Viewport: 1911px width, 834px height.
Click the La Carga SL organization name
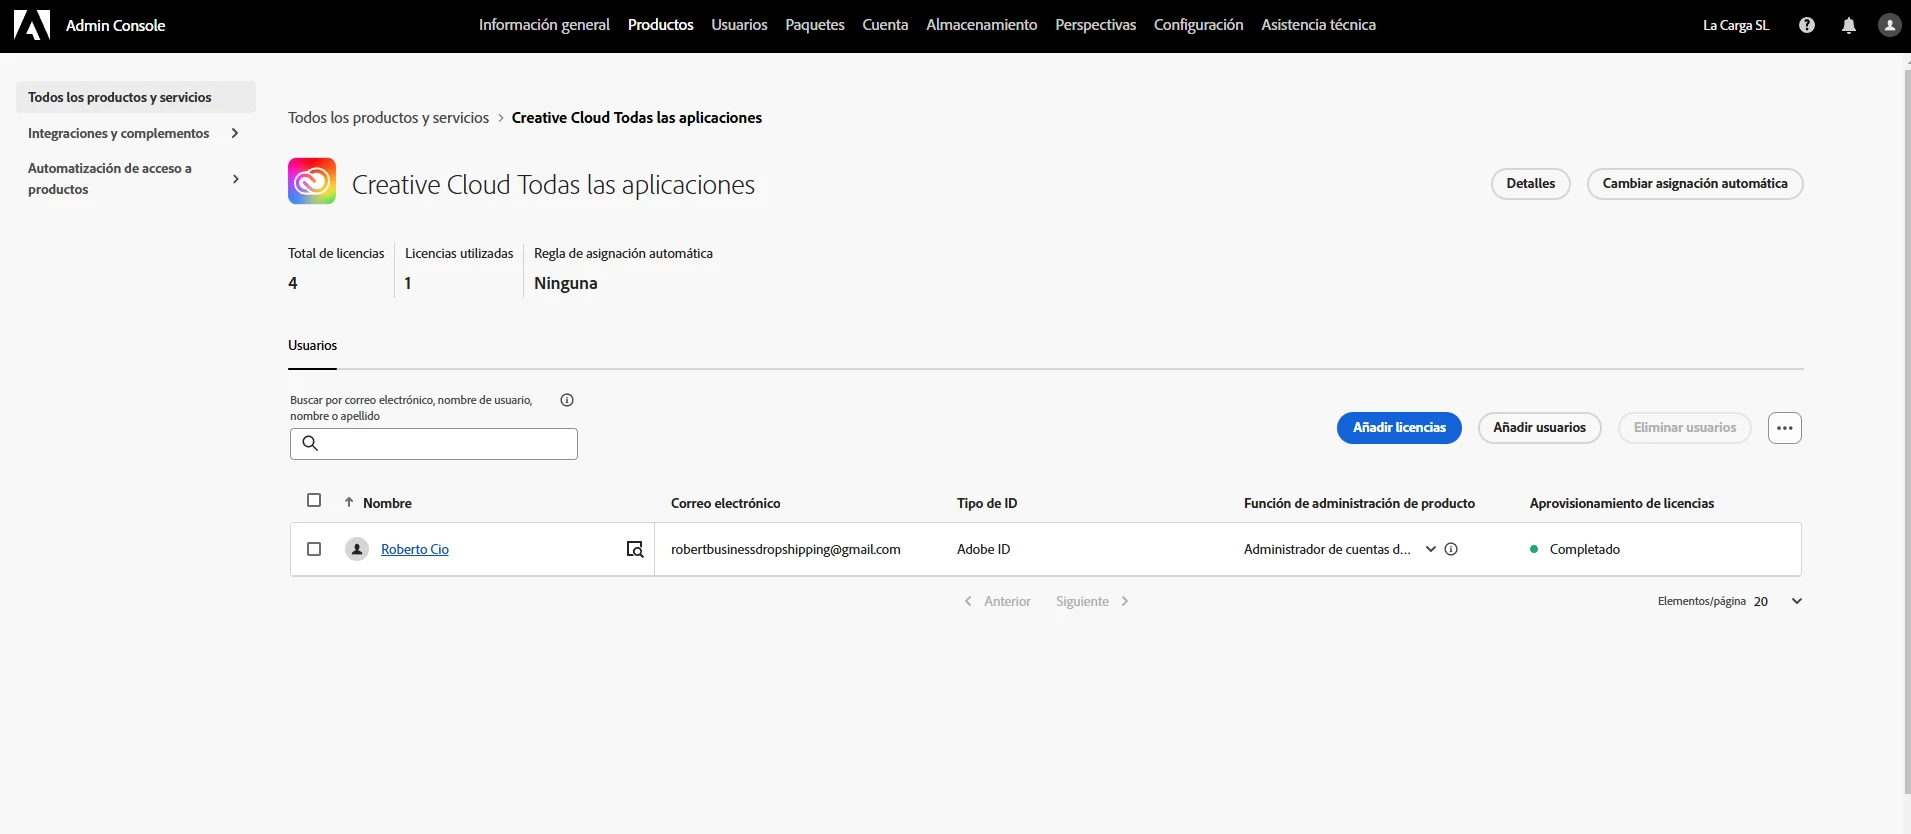pyautogui.click(x=1736, y=25)
